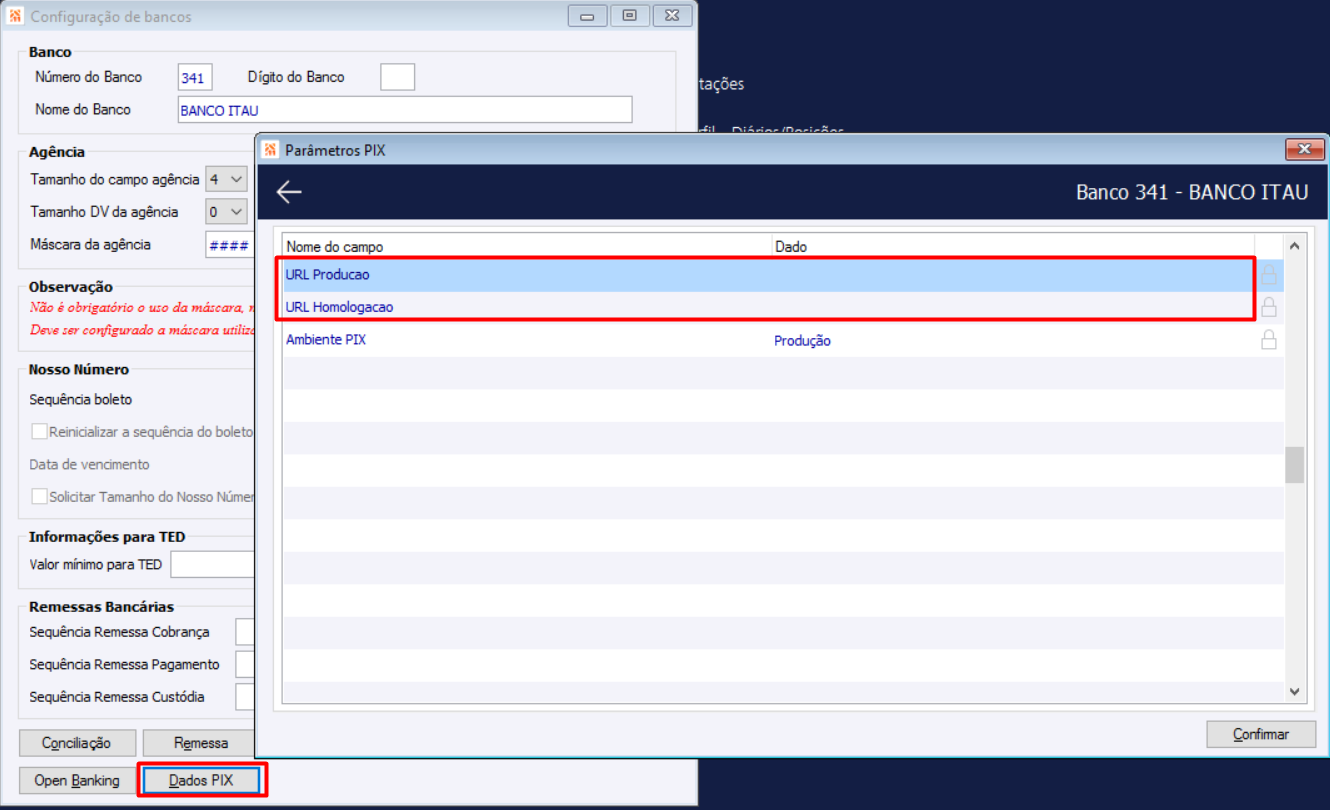1330x810 pixels.
Task: Click the Parâmetros PIX window title icon
Action: click(x=269, y=150)
